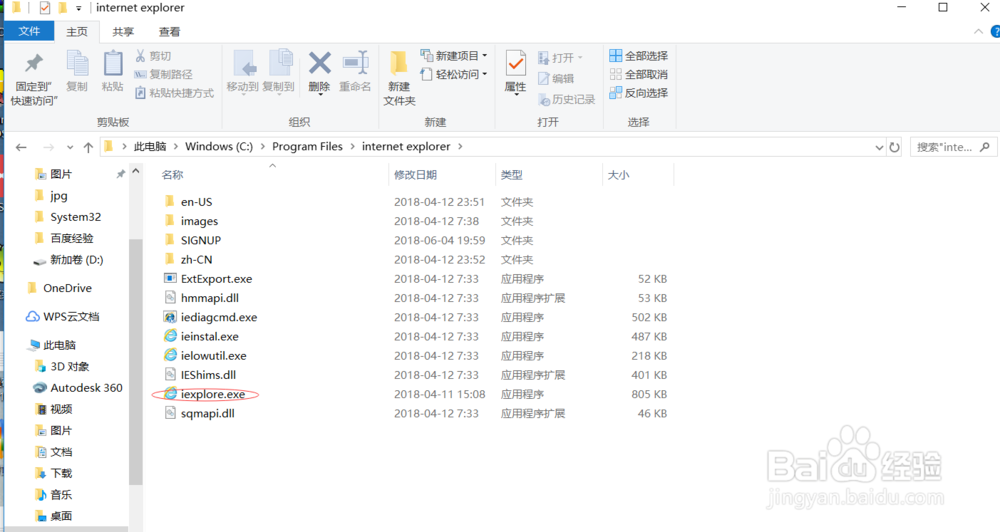Click the Rename (重命名) icon
This screenshot has height=532, width=1000.
pyautogui.click(x=355, y=63)
